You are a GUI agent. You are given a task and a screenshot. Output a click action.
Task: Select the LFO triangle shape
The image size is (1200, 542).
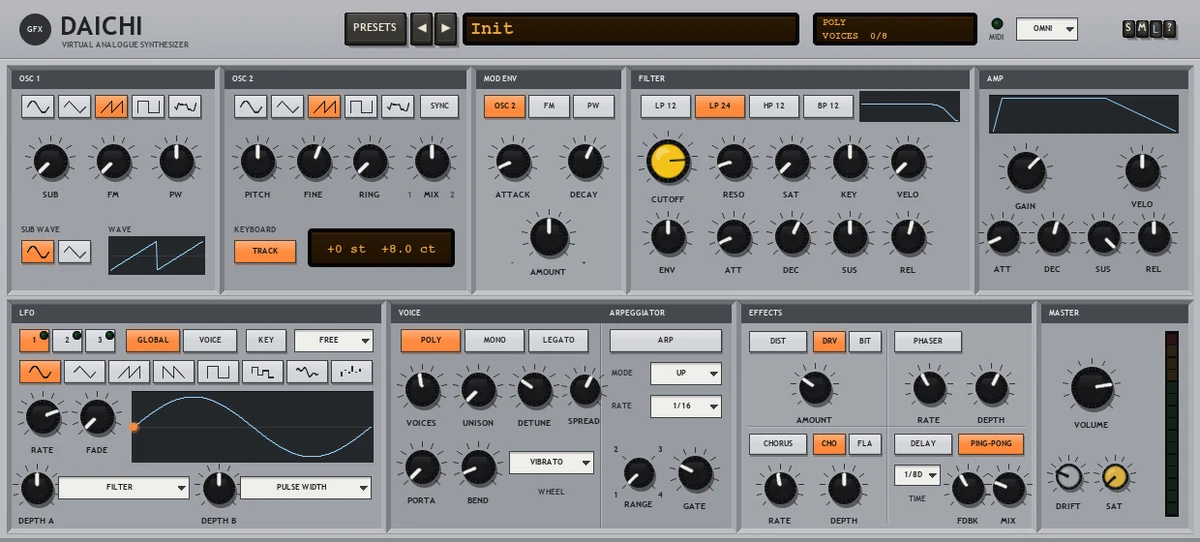pyautogui.click(x=85, y=373)
